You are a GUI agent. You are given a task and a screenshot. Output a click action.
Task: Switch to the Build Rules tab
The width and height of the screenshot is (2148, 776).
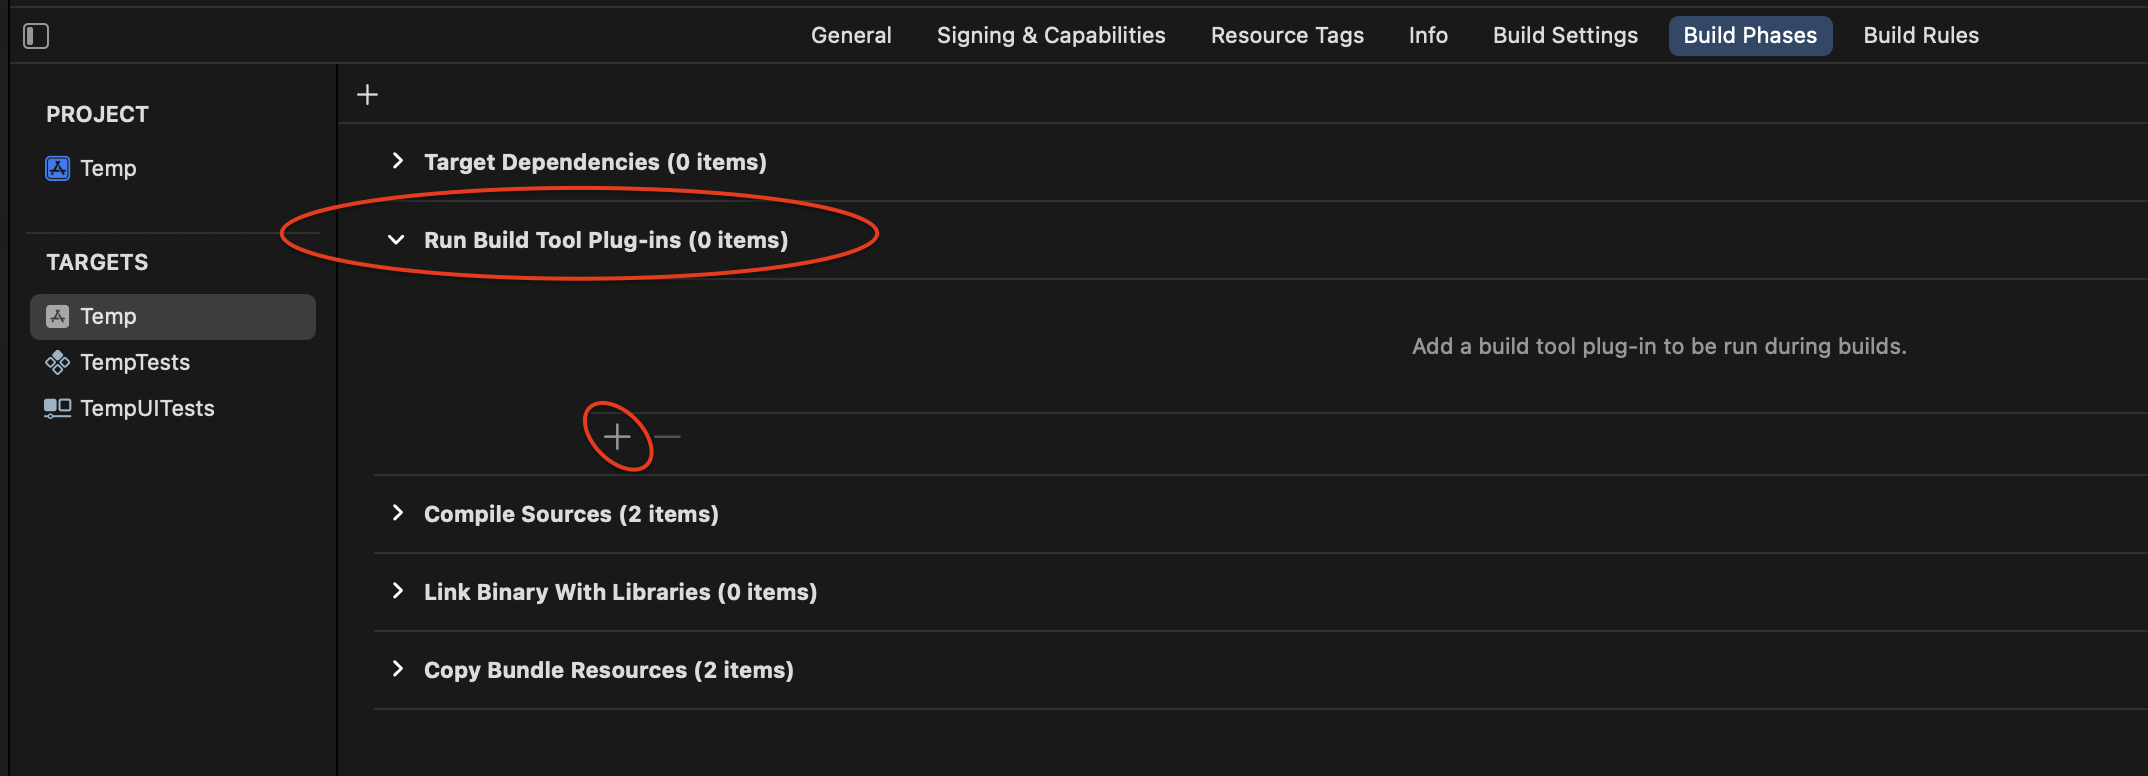coord(1921,35)
